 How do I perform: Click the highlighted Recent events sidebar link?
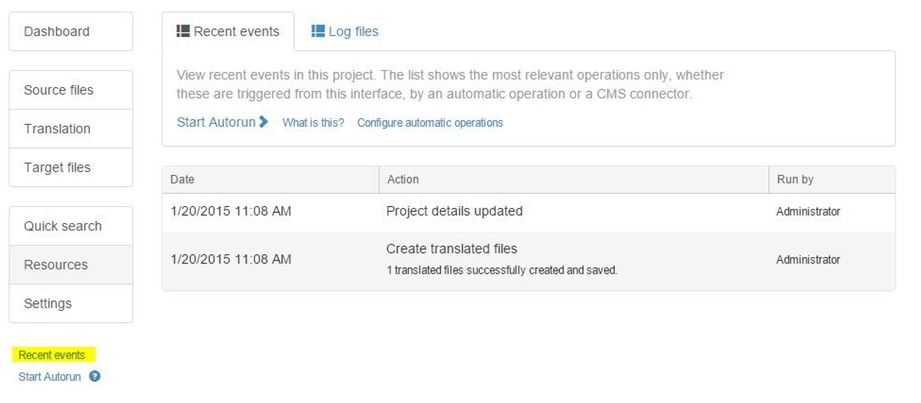point(51,355)
